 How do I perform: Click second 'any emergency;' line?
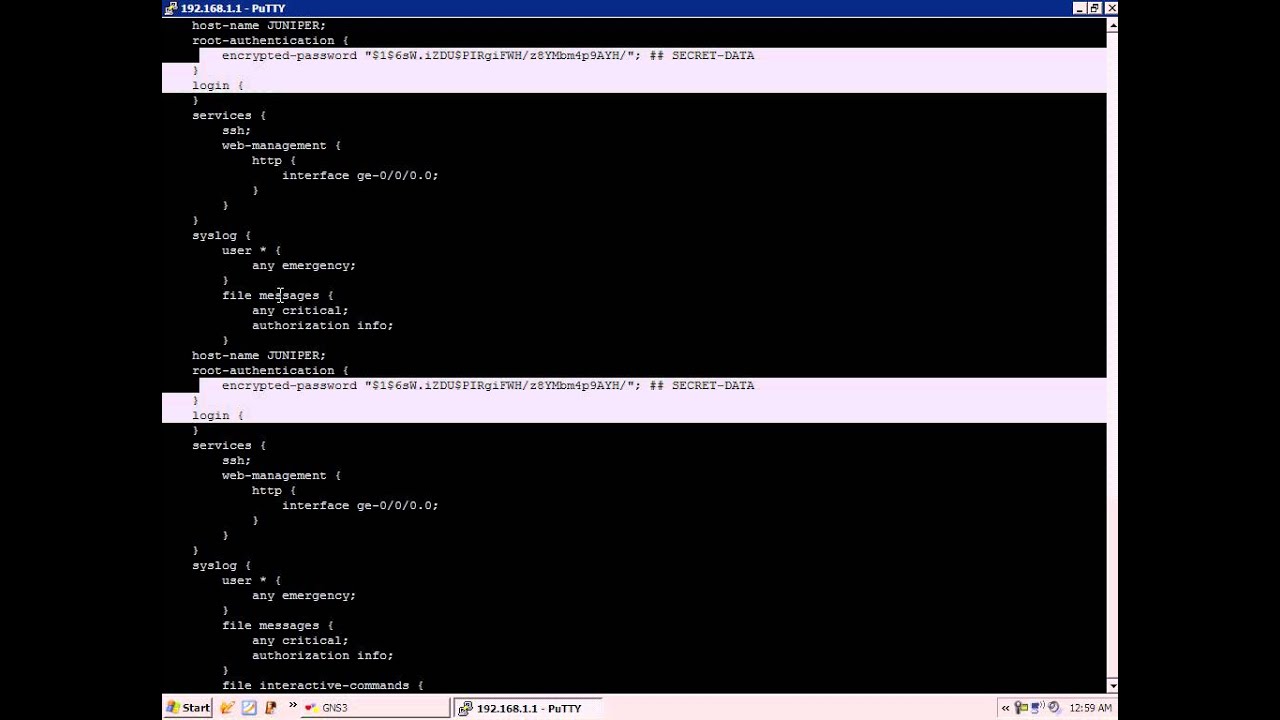coord(304,596)
